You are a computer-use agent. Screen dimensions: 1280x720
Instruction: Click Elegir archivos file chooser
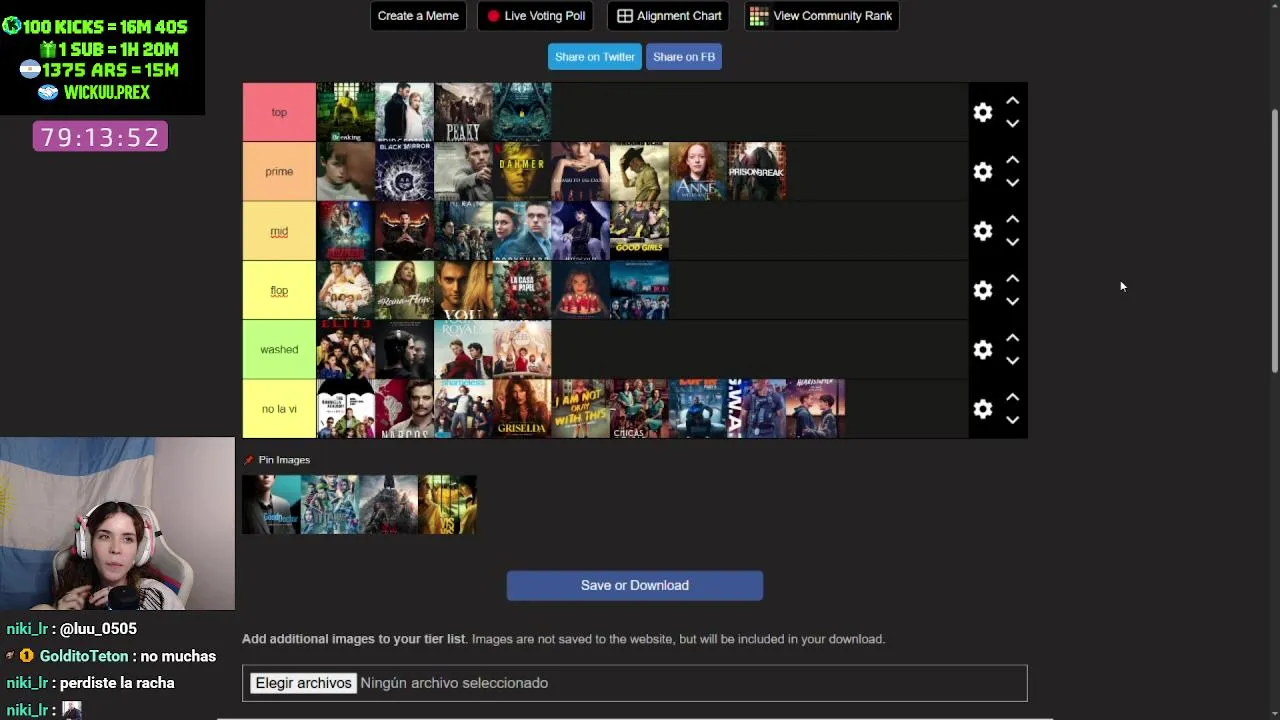click(303, 683)
